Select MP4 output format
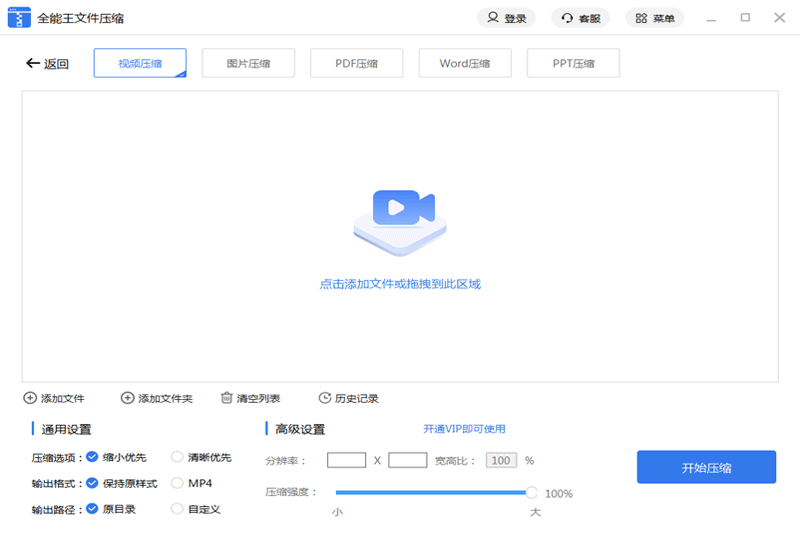 tap(177, 483)
